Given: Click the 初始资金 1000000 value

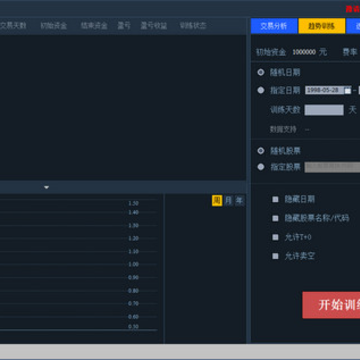Looking at the screenshot, I should click(x=304, y=52).
